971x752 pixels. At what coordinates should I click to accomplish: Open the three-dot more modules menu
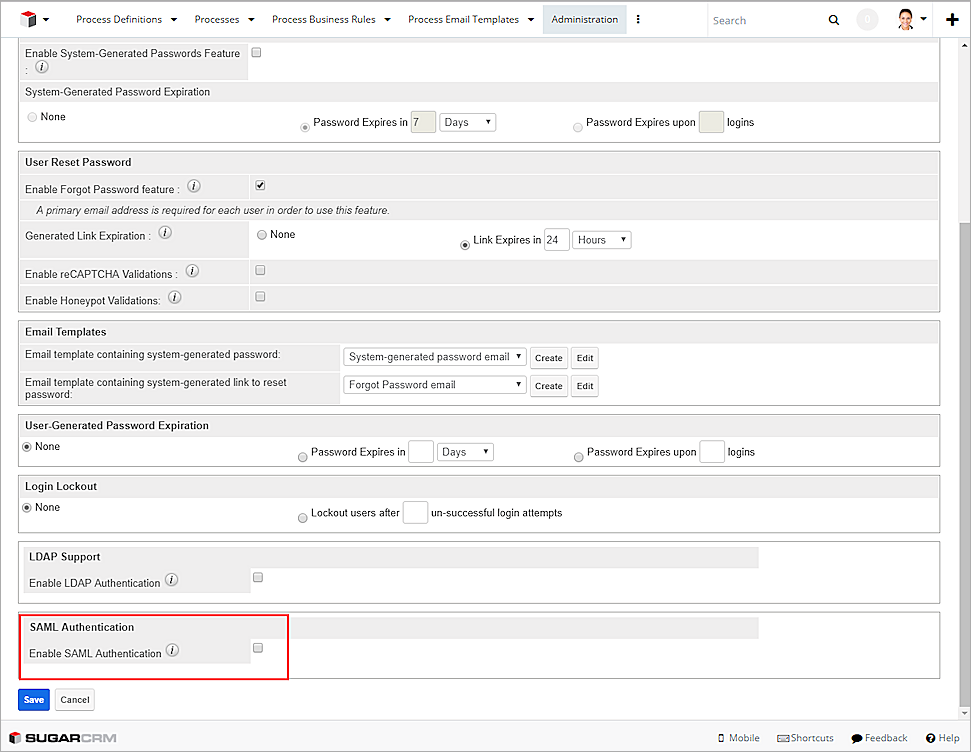638,19
